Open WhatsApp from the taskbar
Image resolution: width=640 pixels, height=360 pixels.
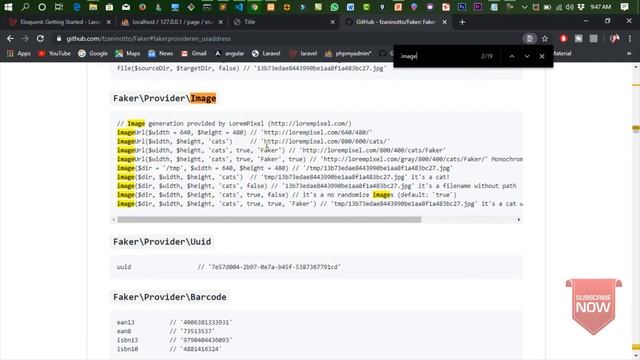[x=334, y=7]
